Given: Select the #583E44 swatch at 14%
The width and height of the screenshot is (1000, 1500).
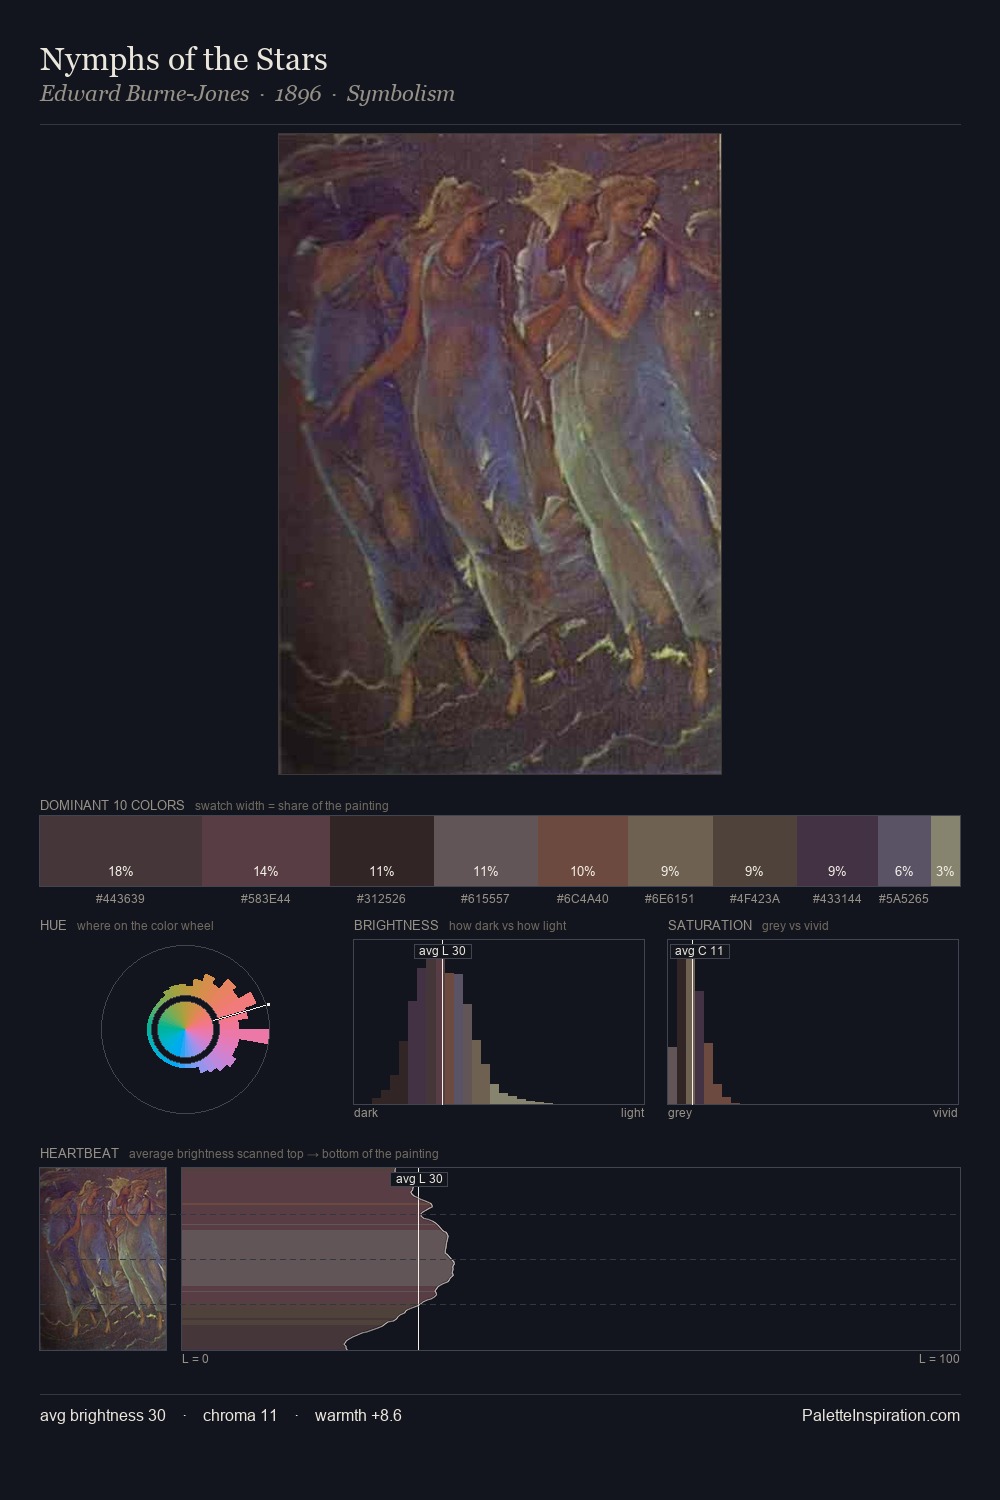Looking at the screenshot, I should (266, 851).
